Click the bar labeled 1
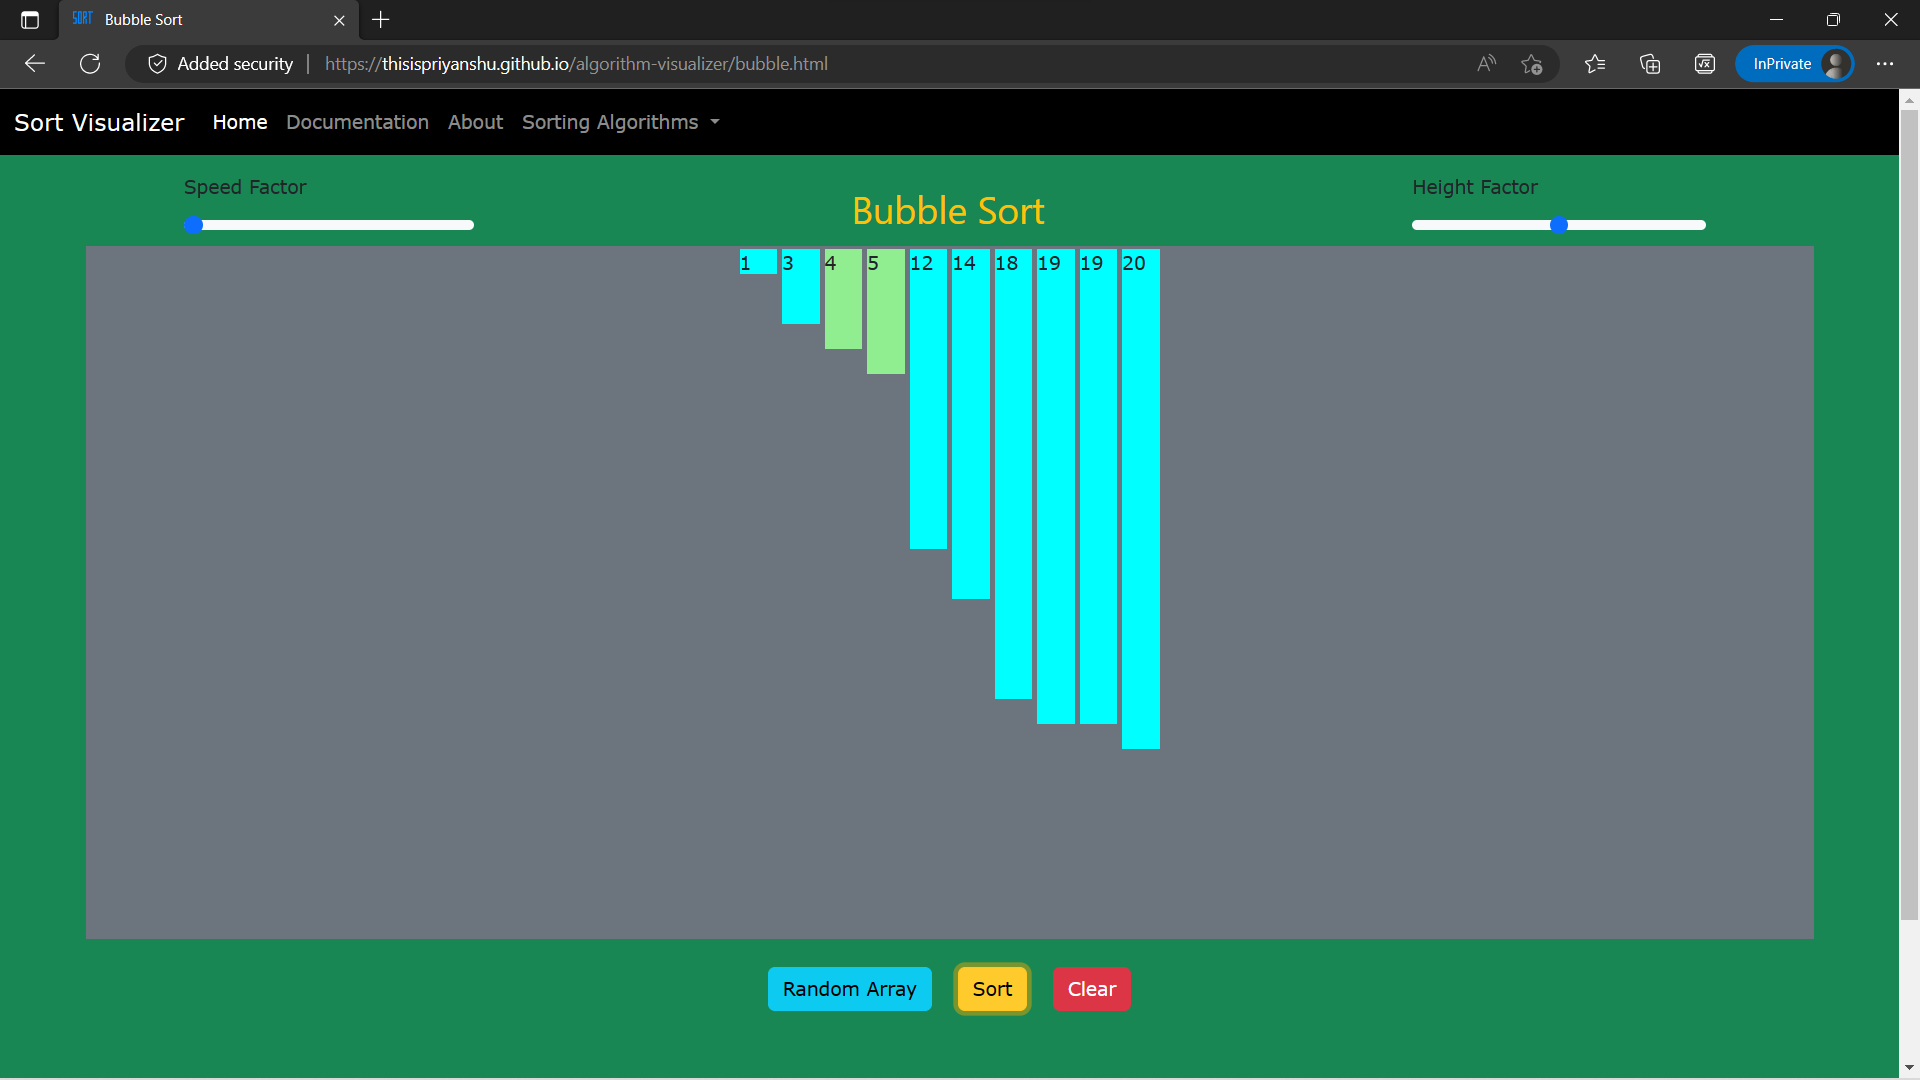This screenshot has width=1920, height=1080. tap(758, 262)
